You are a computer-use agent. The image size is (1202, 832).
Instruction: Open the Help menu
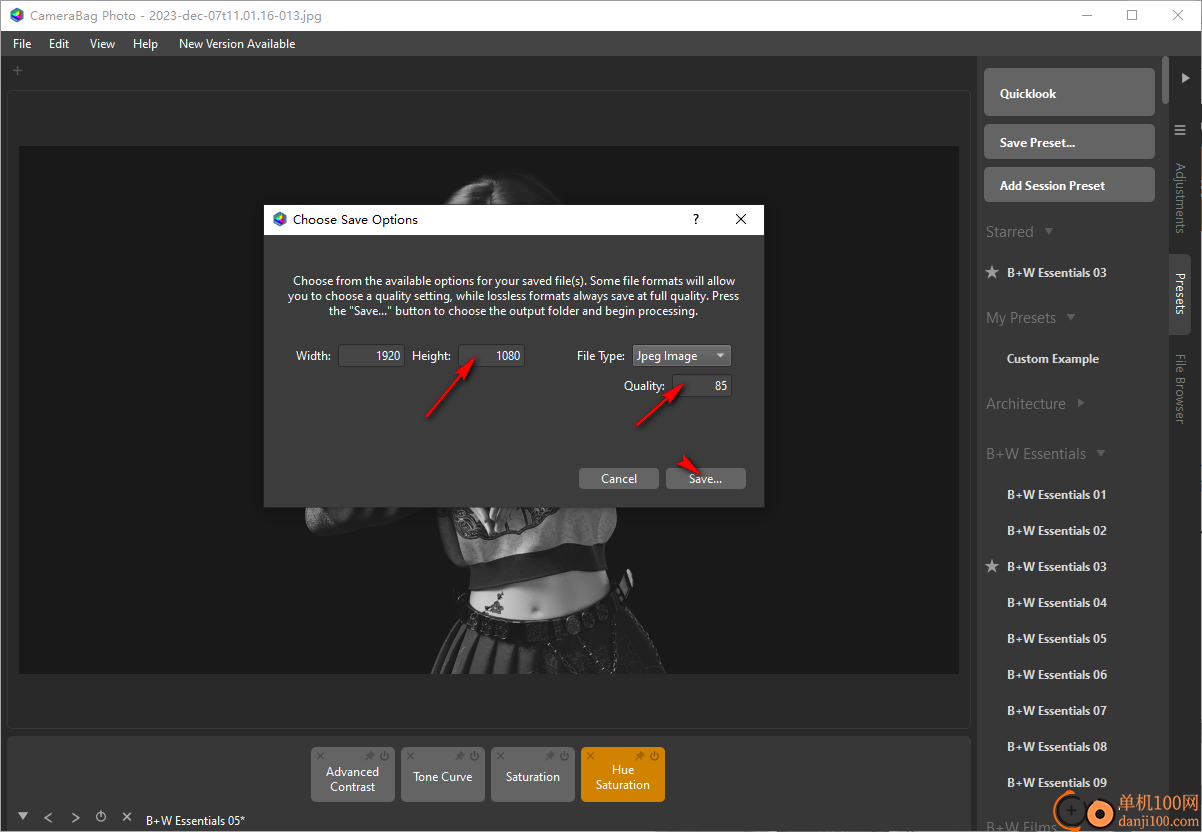(145, 44)
